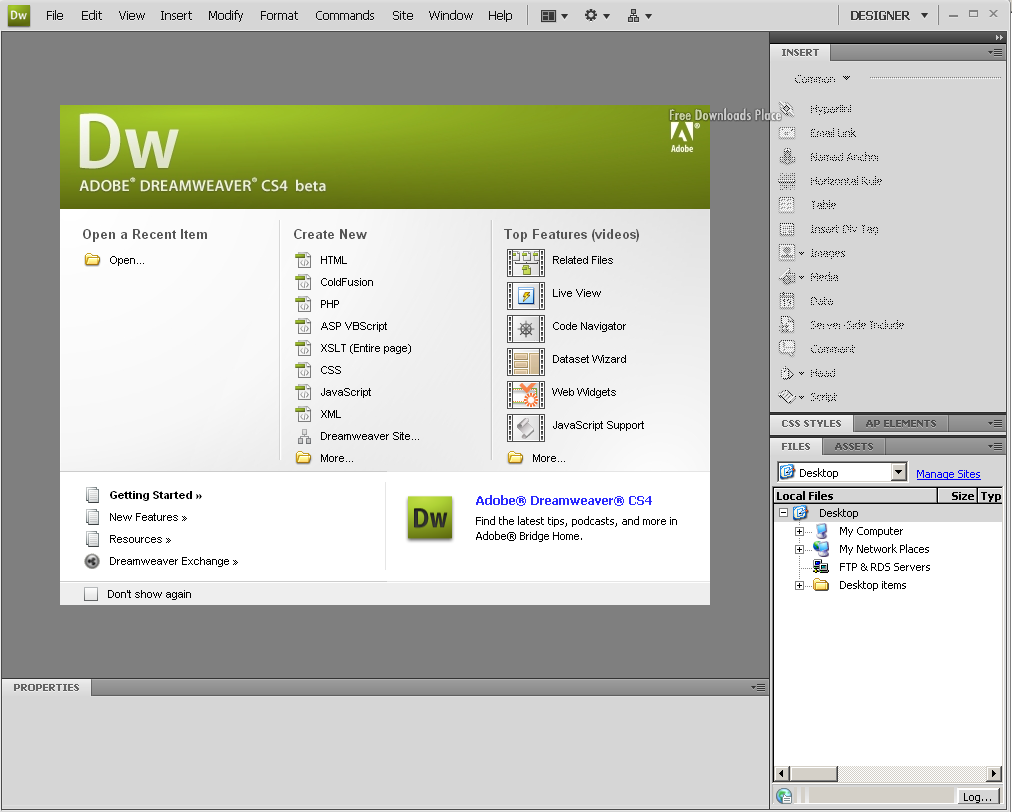1012x812 pixels.
Task: Click the JavaScript Support icon
Action: [526, 427]
